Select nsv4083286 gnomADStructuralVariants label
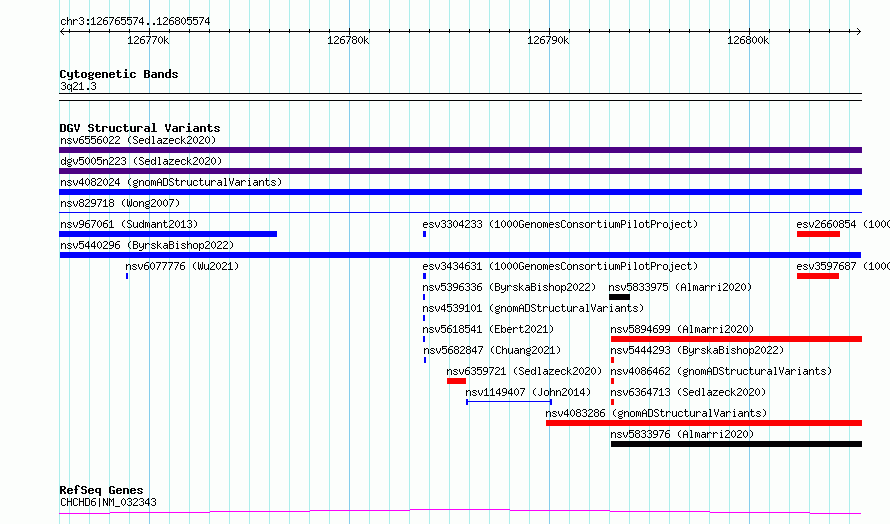Viewport: 890px width, 524px height. pyautogui.click(x=656, y=413)
